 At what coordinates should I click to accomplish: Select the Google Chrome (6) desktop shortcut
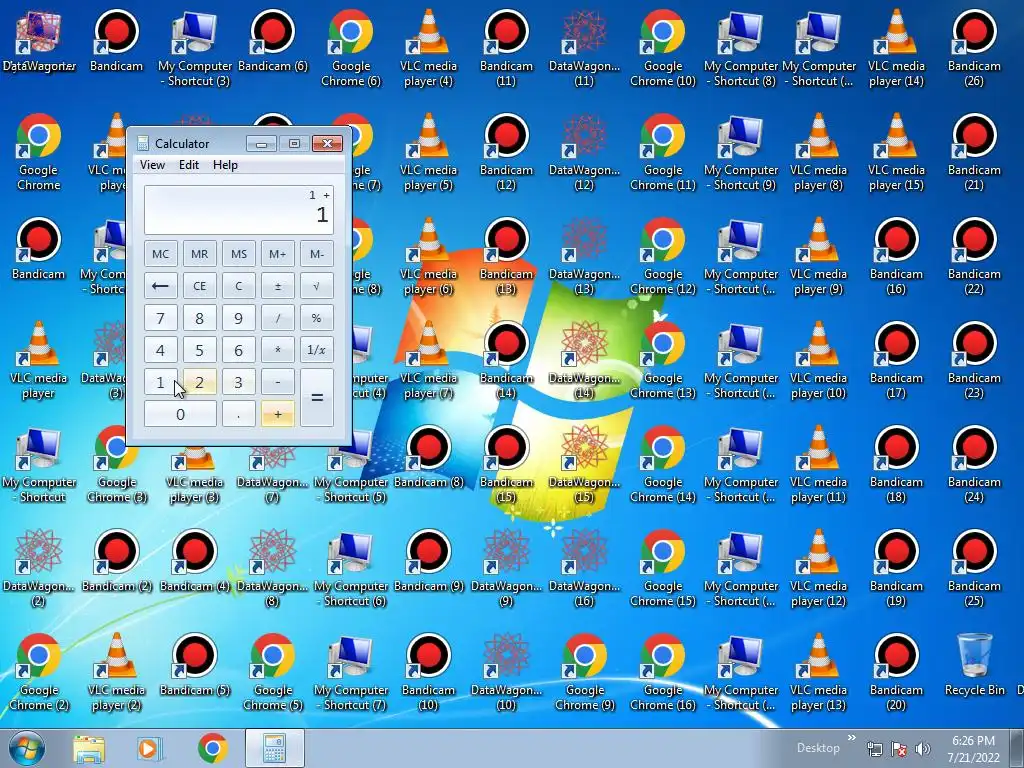[351, 49]
